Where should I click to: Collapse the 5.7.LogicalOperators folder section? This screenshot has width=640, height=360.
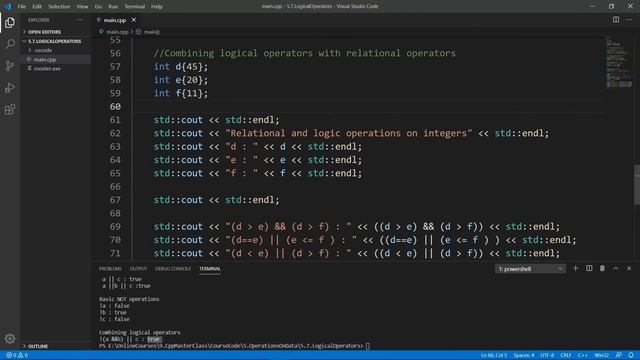pos(56,41)
